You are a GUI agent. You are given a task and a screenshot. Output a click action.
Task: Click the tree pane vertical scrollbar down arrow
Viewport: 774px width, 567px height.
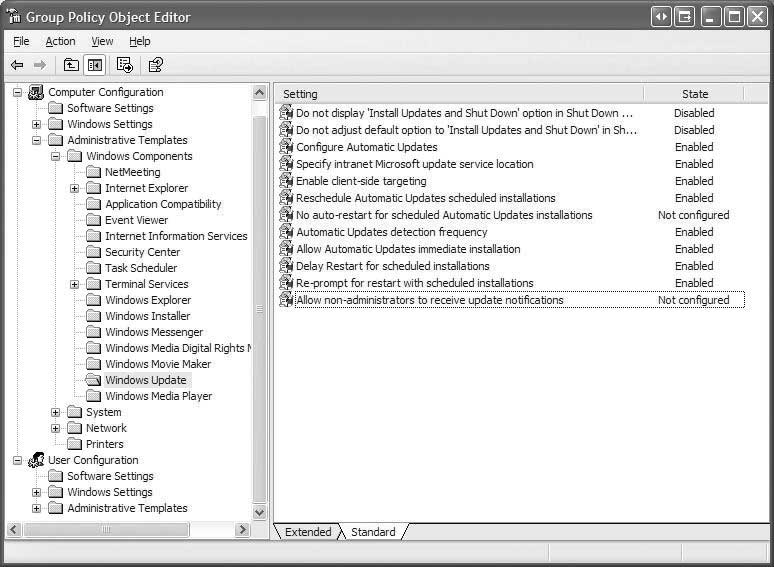(260, 512)
